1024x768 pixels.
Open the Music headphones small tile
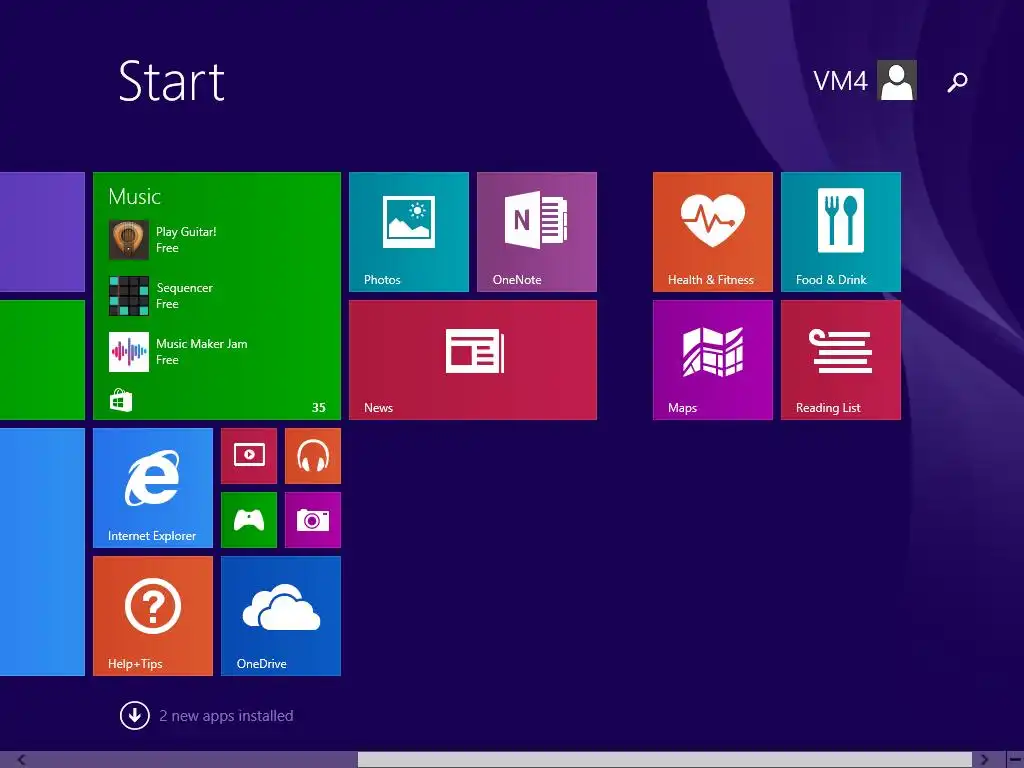[313, 456]
